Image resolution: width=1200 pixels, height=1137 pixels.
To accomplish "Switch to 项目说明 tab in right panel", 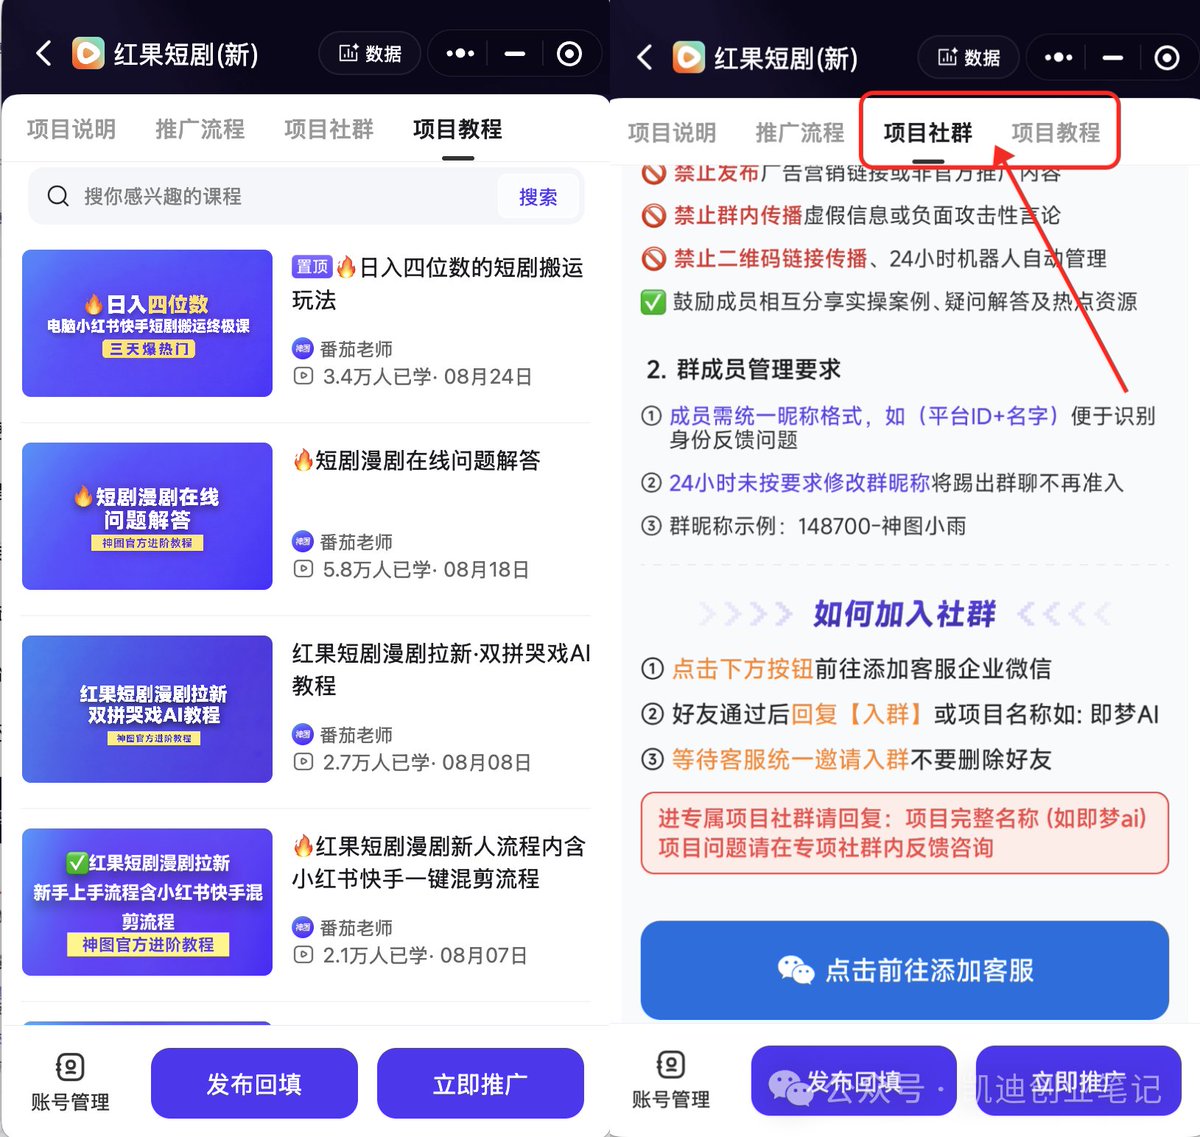I will pyautogui.click(x=672, y=133).
